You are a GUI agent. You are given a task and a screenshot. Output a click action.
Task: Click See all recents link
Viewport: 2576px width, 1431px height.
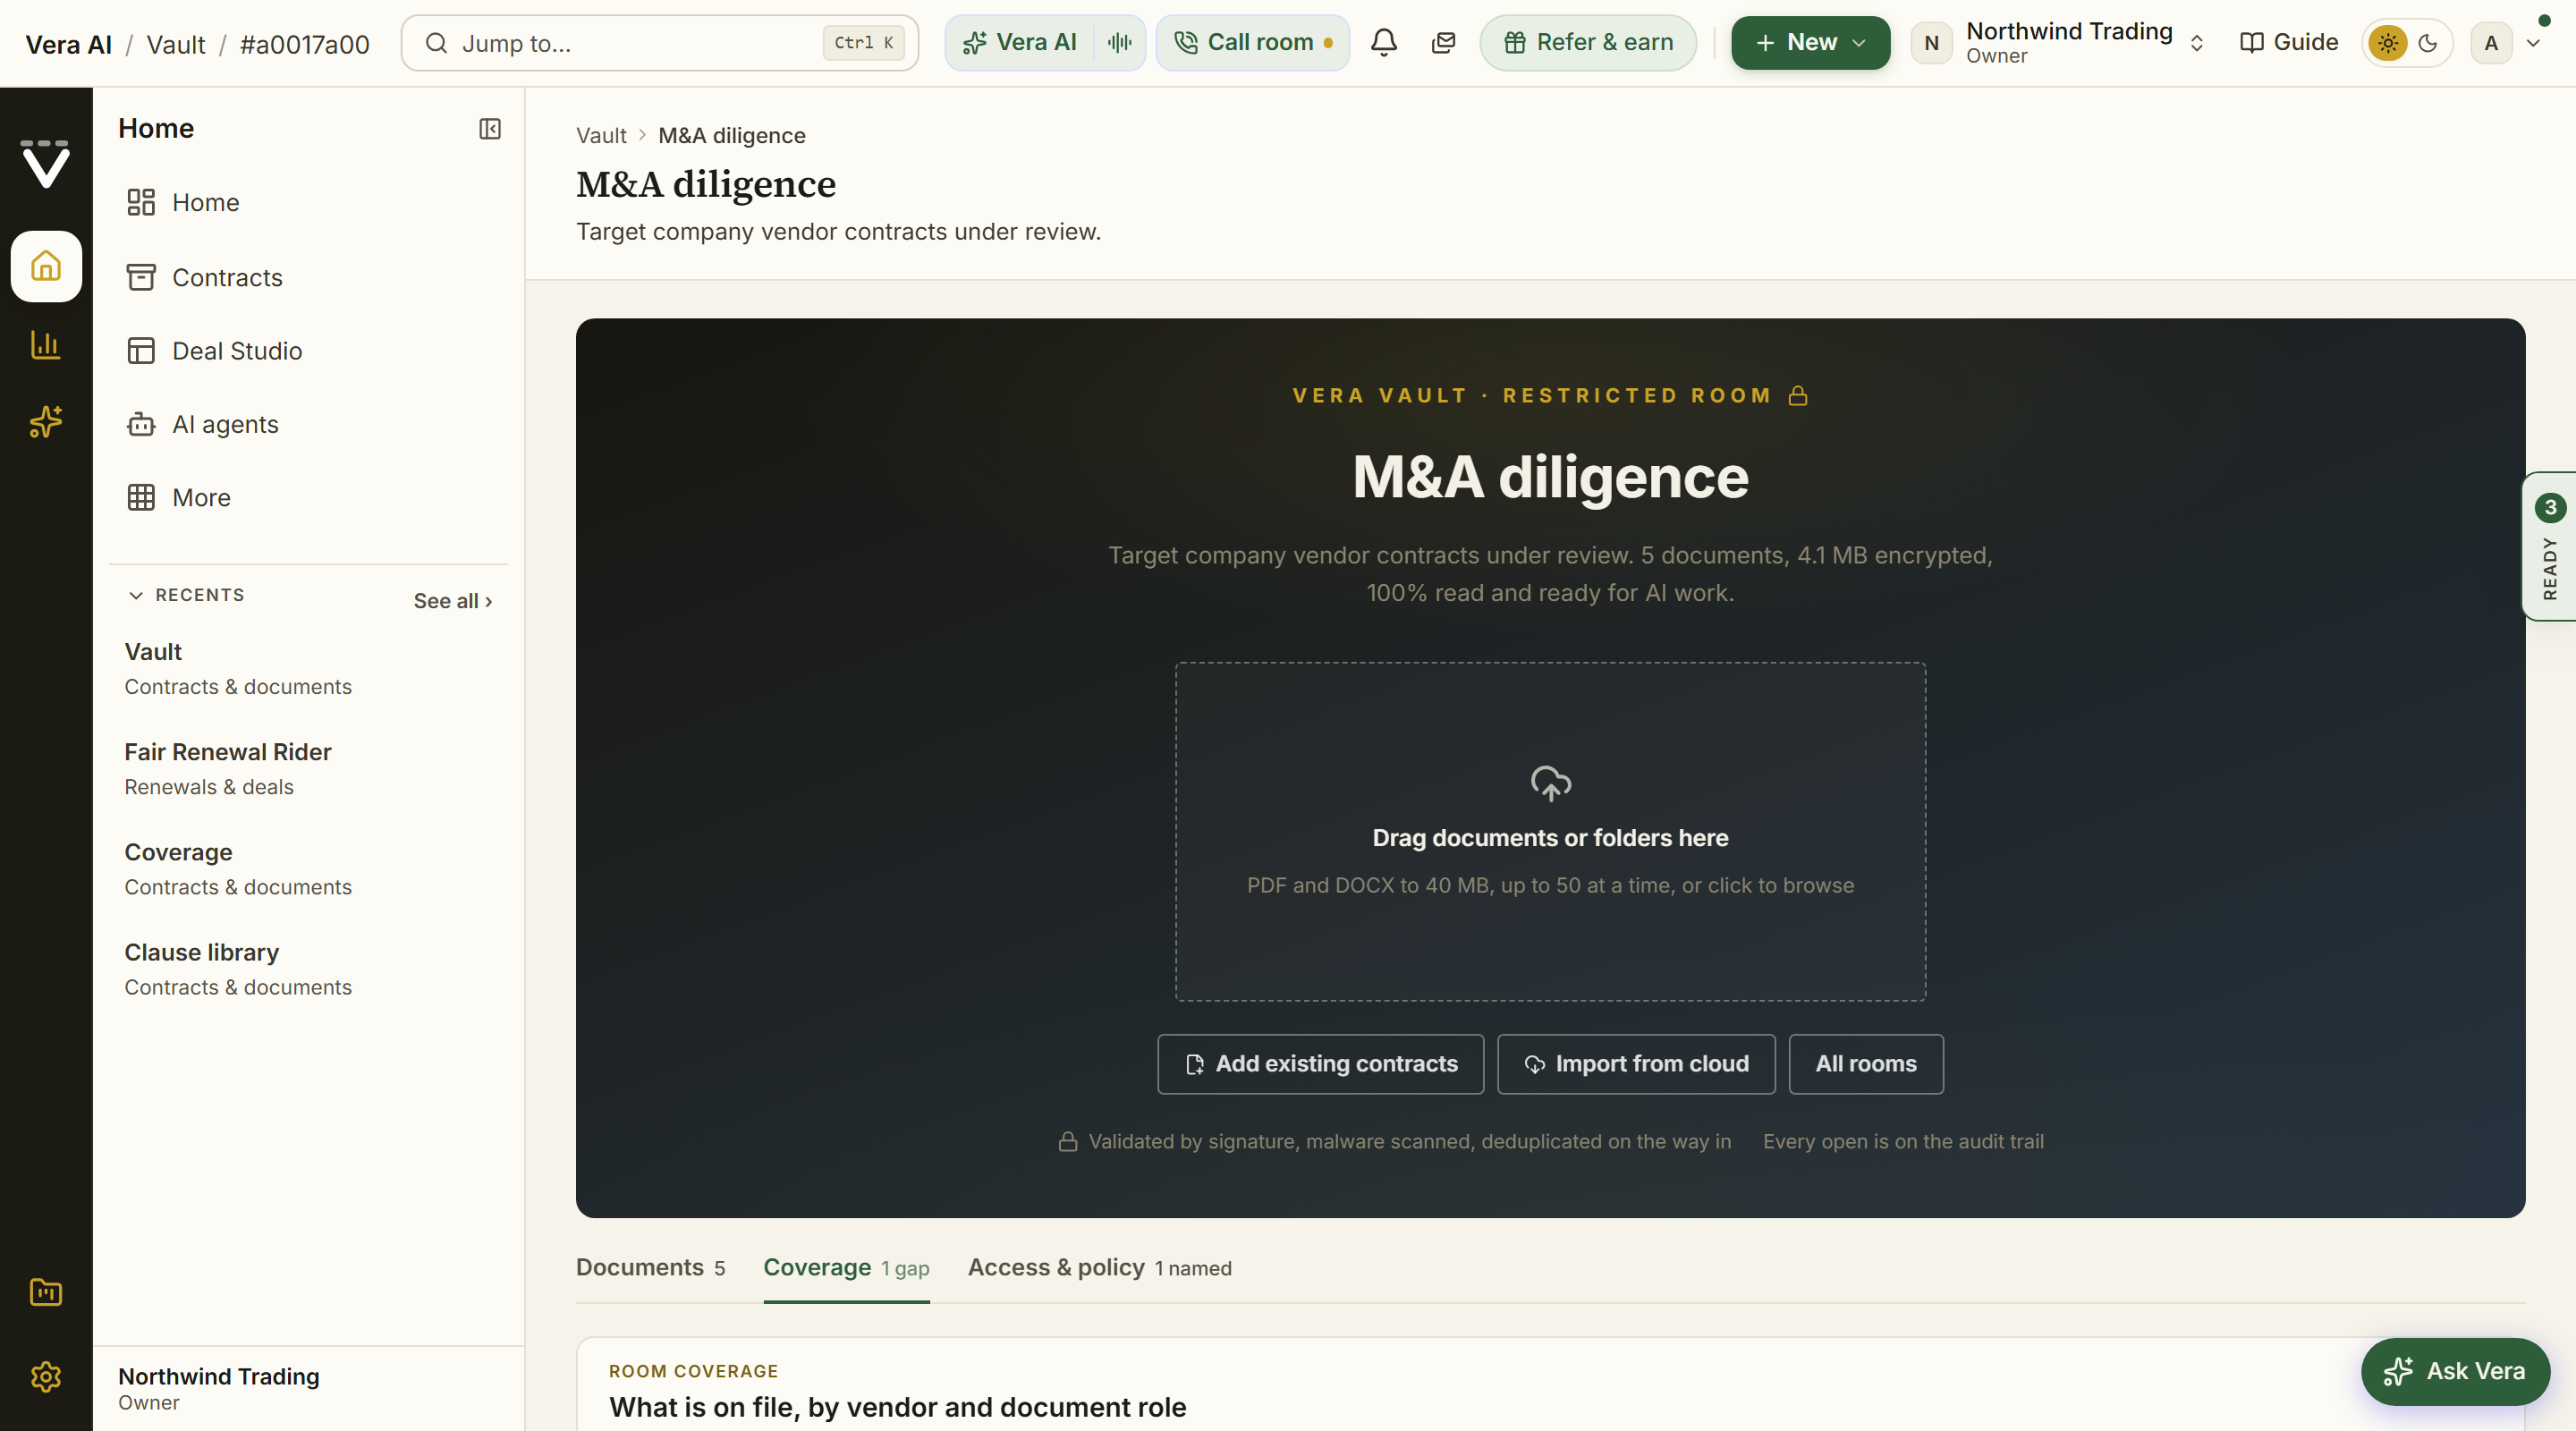[453, 601]
